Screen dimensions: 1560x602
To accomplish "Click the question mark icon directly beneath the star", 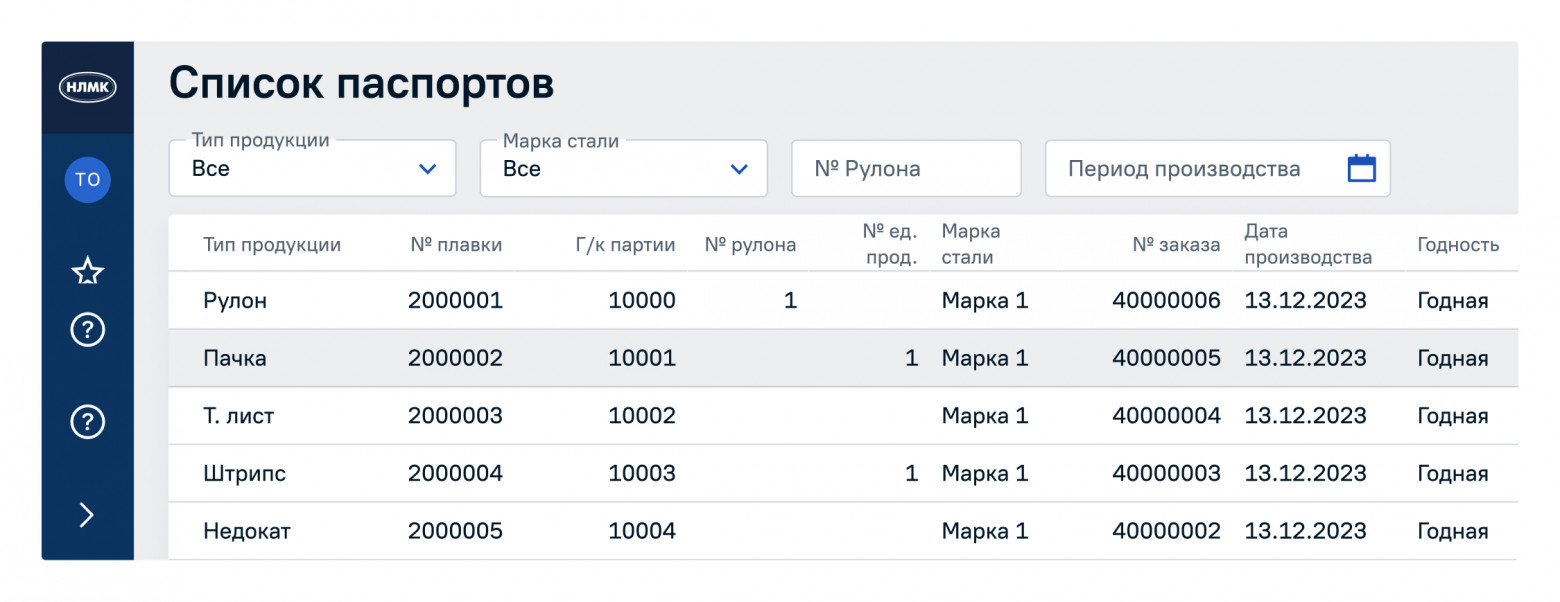I will (88, 329).
